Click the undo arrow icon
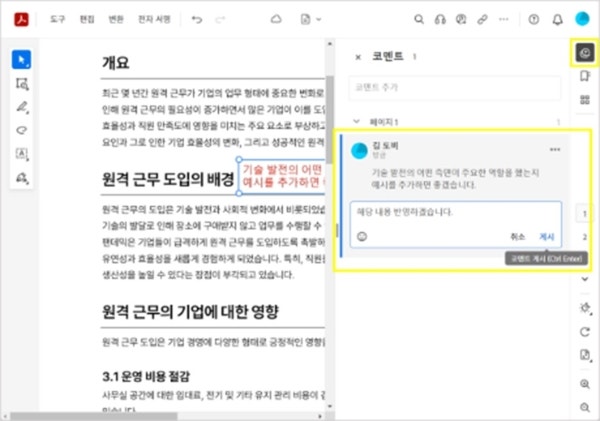Screen dimensions: 600x421 [197, 19]
